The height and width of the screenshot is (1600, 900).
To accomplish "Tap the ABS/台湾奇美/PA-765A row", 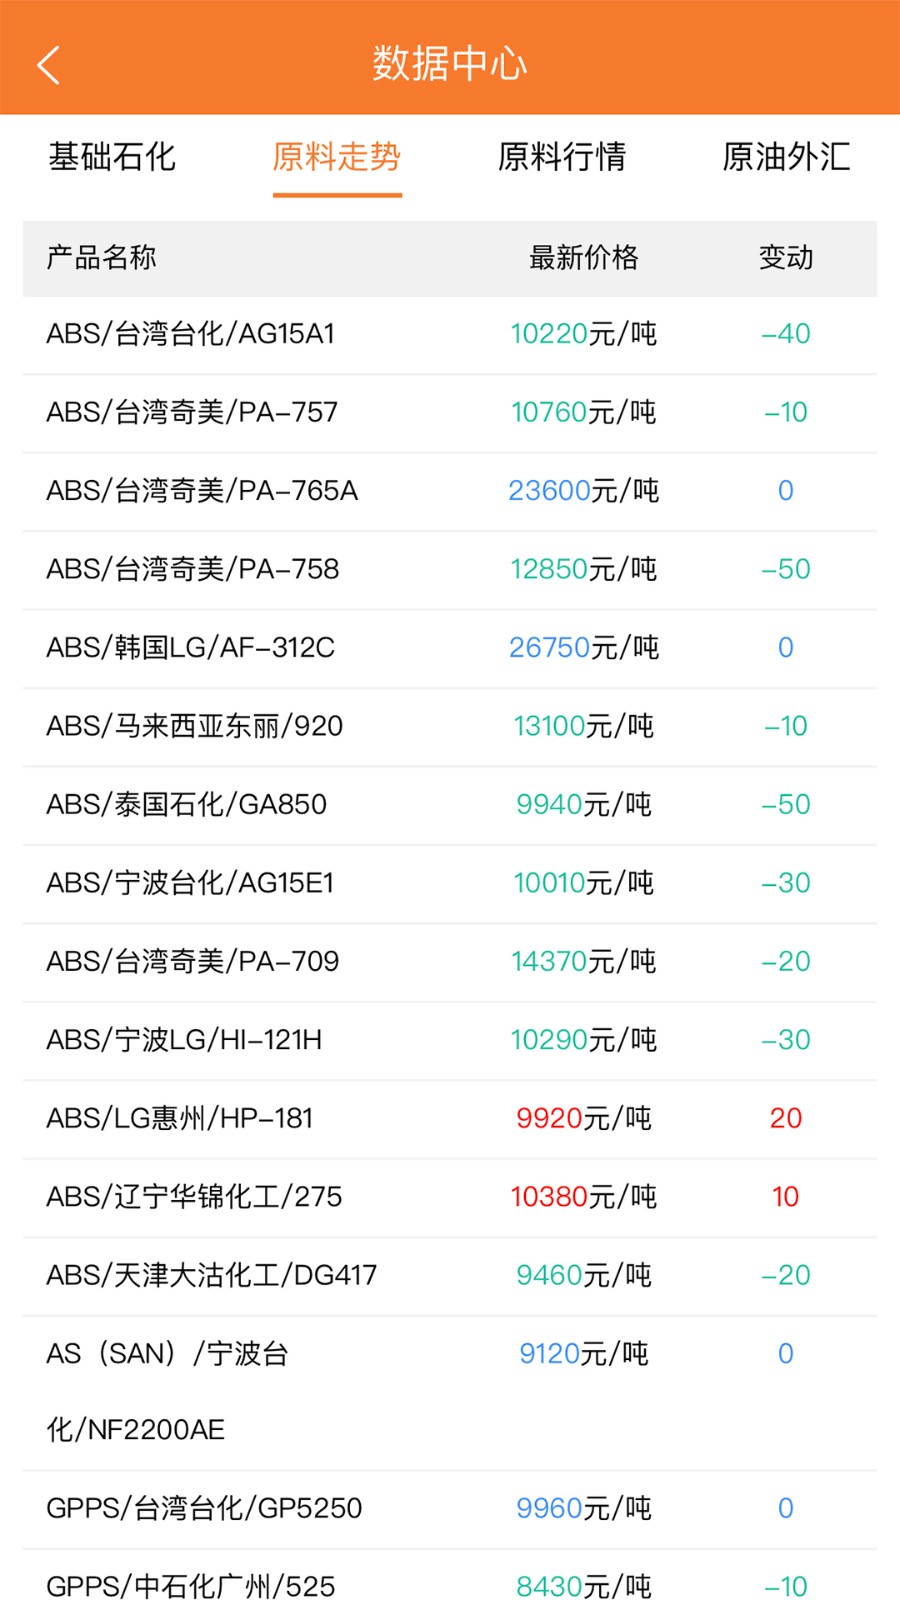I will [202, 491].
